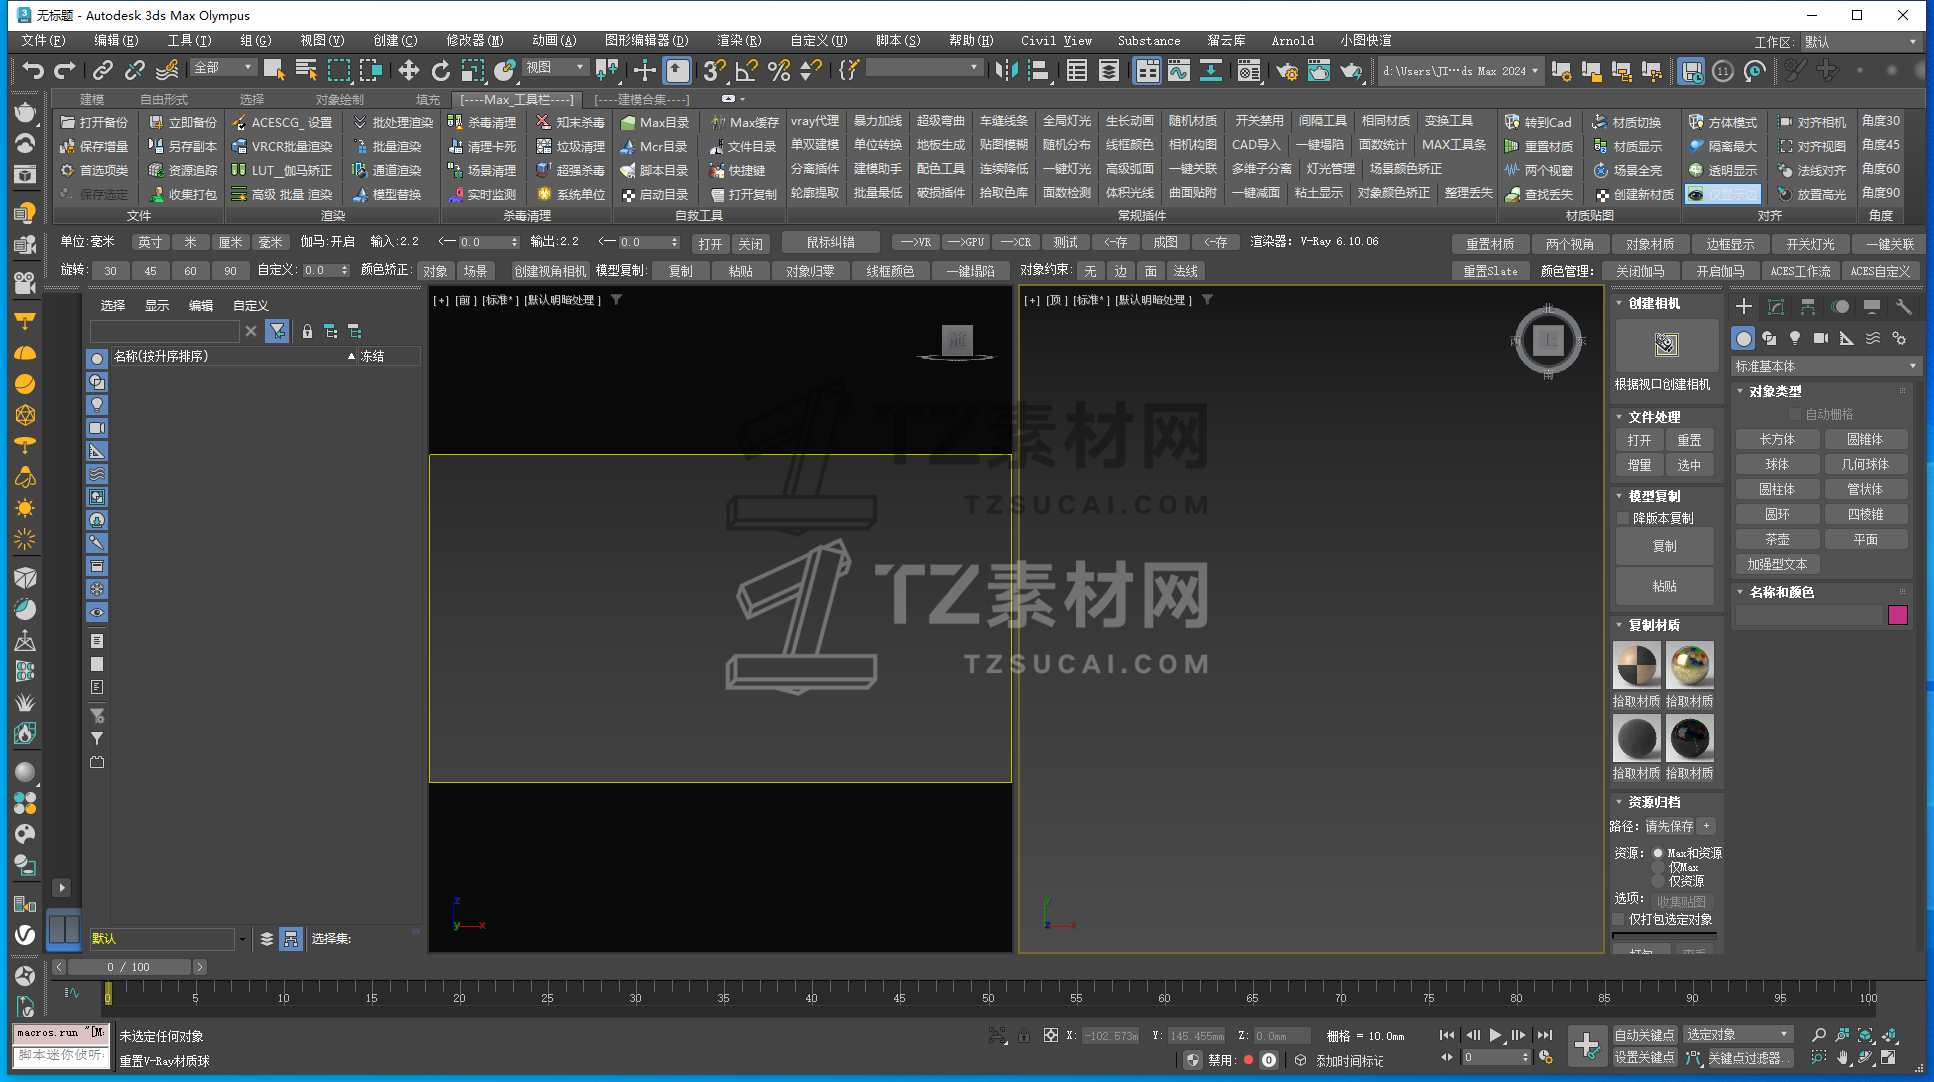Open the 标准基本体 primitives dropdown

point(1825,366)
